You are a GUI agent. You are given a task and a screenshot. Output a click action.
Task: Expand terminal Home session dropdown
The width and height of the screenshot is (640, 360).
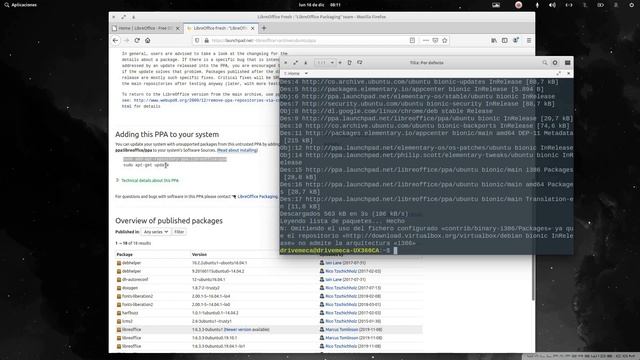[306, 73]
